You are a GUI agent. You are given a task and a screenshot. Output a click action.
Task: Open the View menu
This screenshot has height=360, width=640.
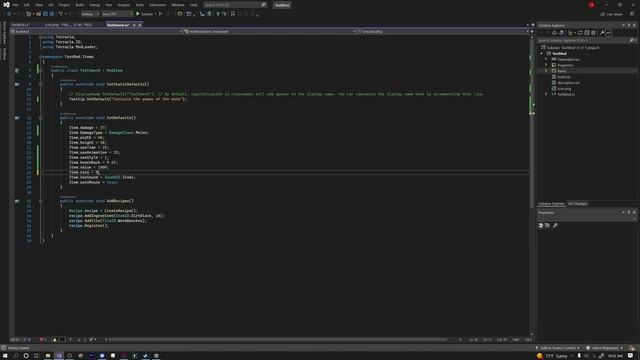click(39, 5)
